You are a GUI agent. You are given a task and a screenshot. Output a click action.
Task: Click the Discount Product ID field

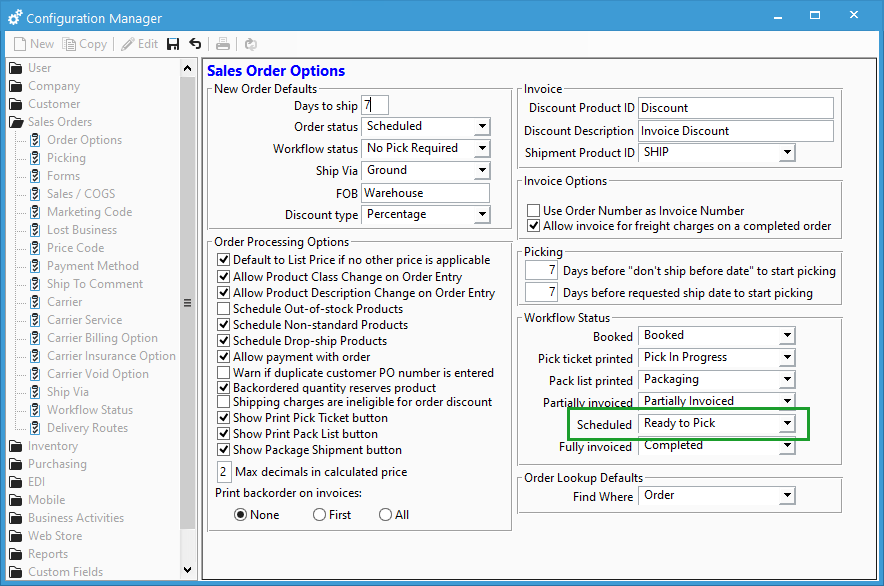click(736, 108)
